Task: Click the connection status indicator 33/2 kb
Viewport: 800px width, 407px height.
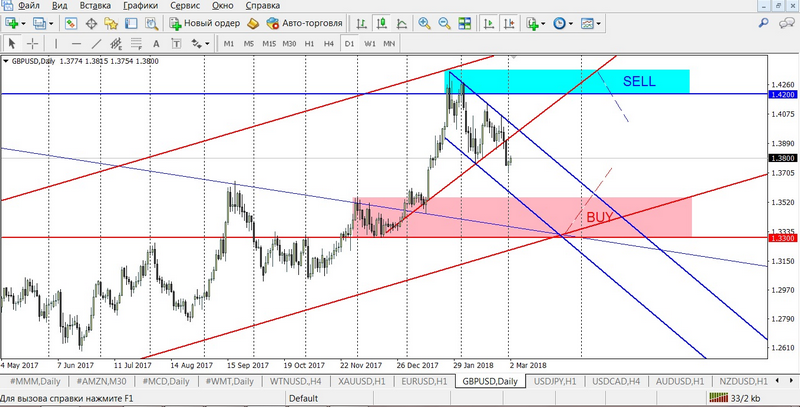Action: (751, 397)
